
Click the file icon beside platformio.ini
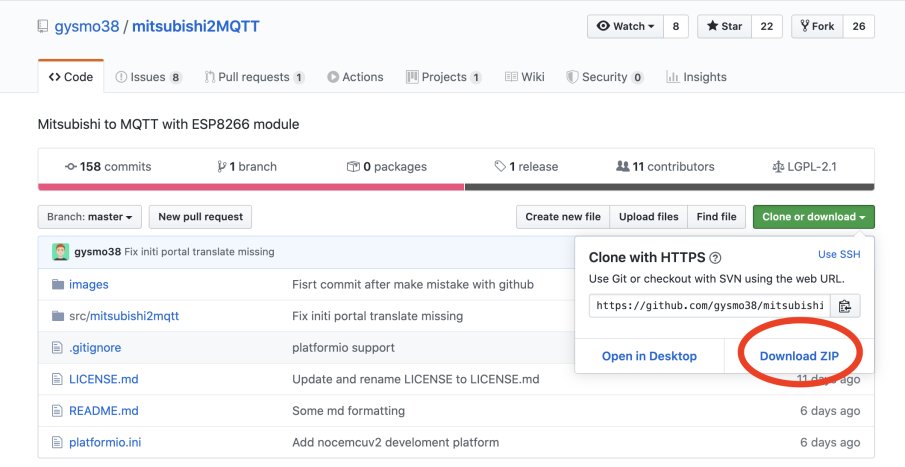[57, 443]
